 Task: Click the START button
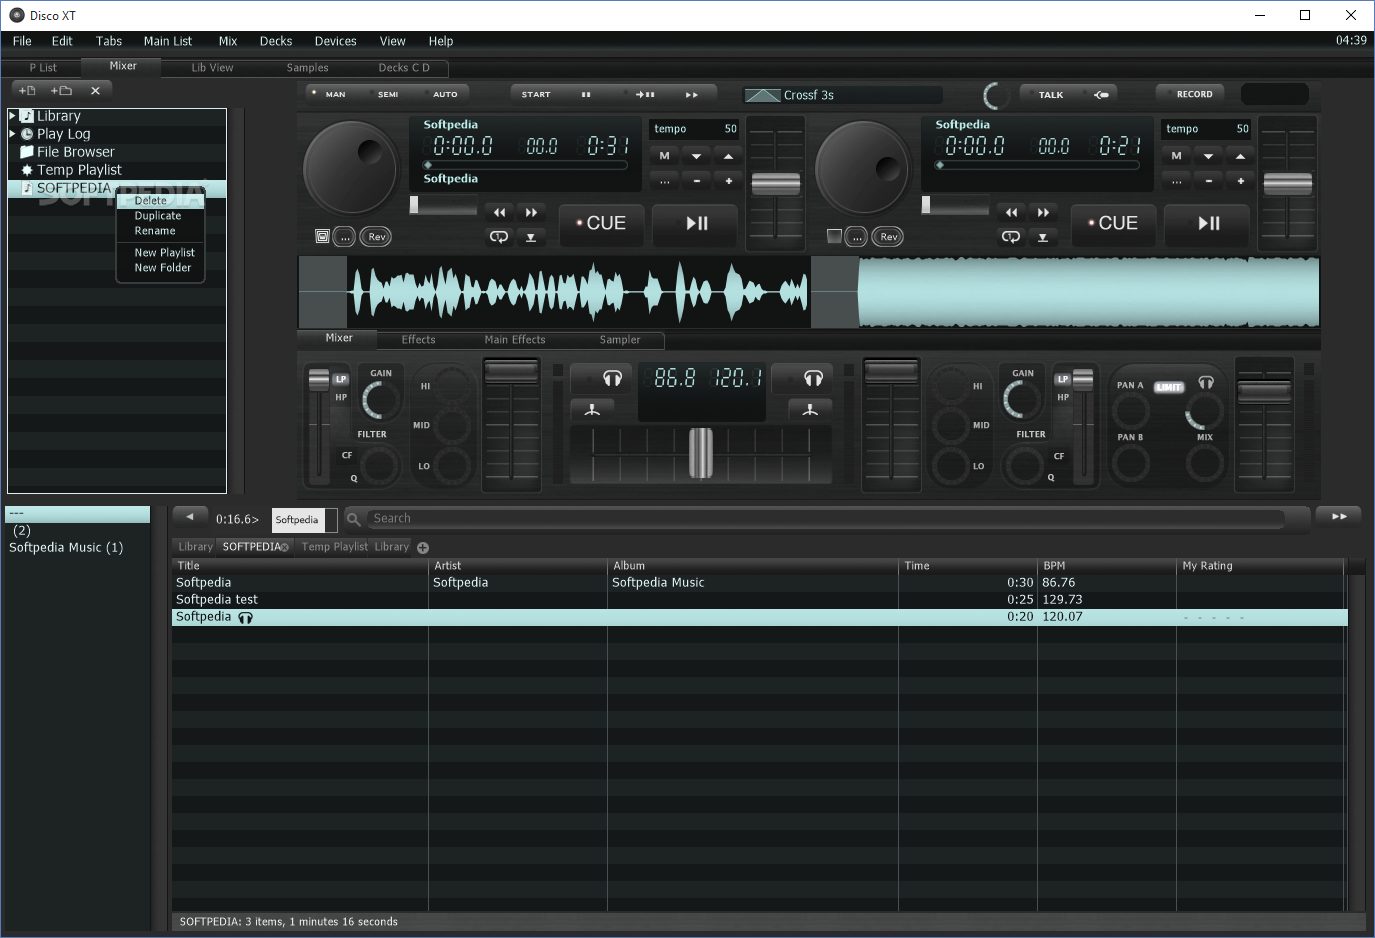(x=536, y=95)
